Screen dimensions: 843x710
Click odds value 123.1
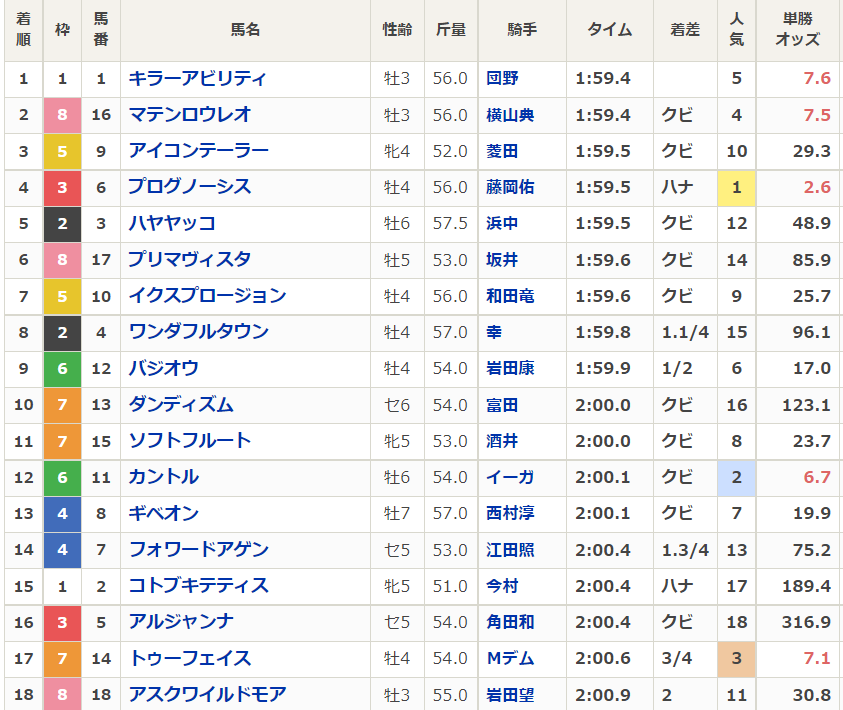[806, 404]
